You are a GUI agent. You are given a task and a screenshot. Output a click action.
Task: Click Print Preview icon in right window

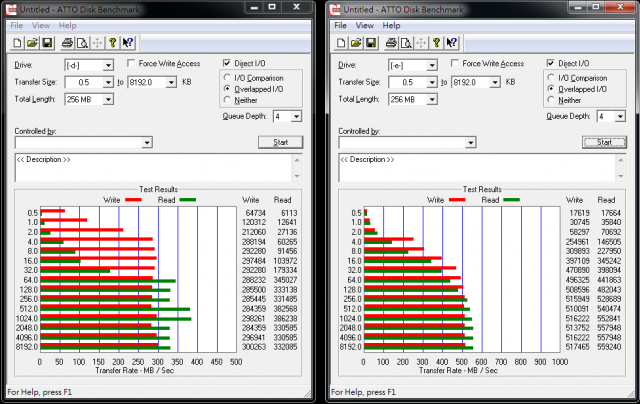(406, 43)
